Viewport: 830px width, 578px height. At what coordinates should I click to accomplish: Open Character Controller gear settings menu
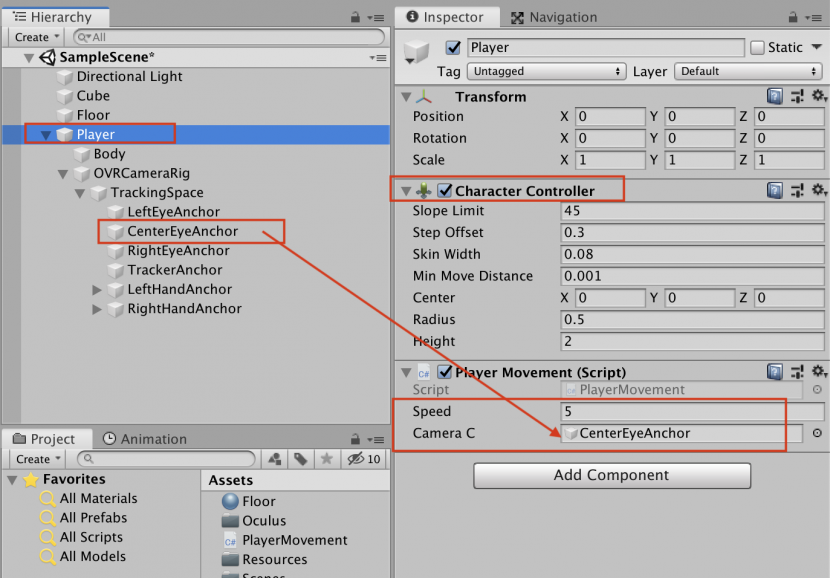[x=819, y=190]
